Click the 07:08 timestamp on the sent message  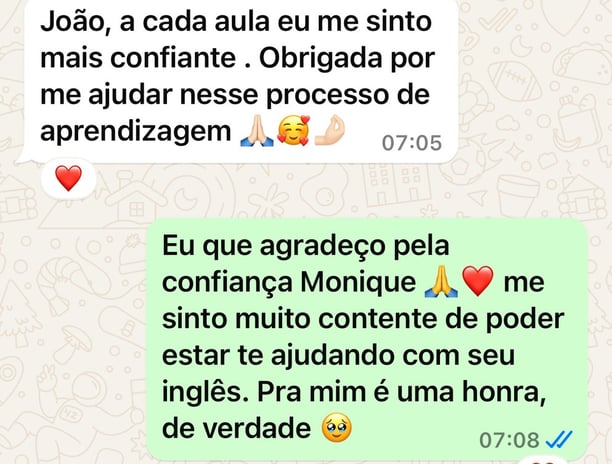509,440
